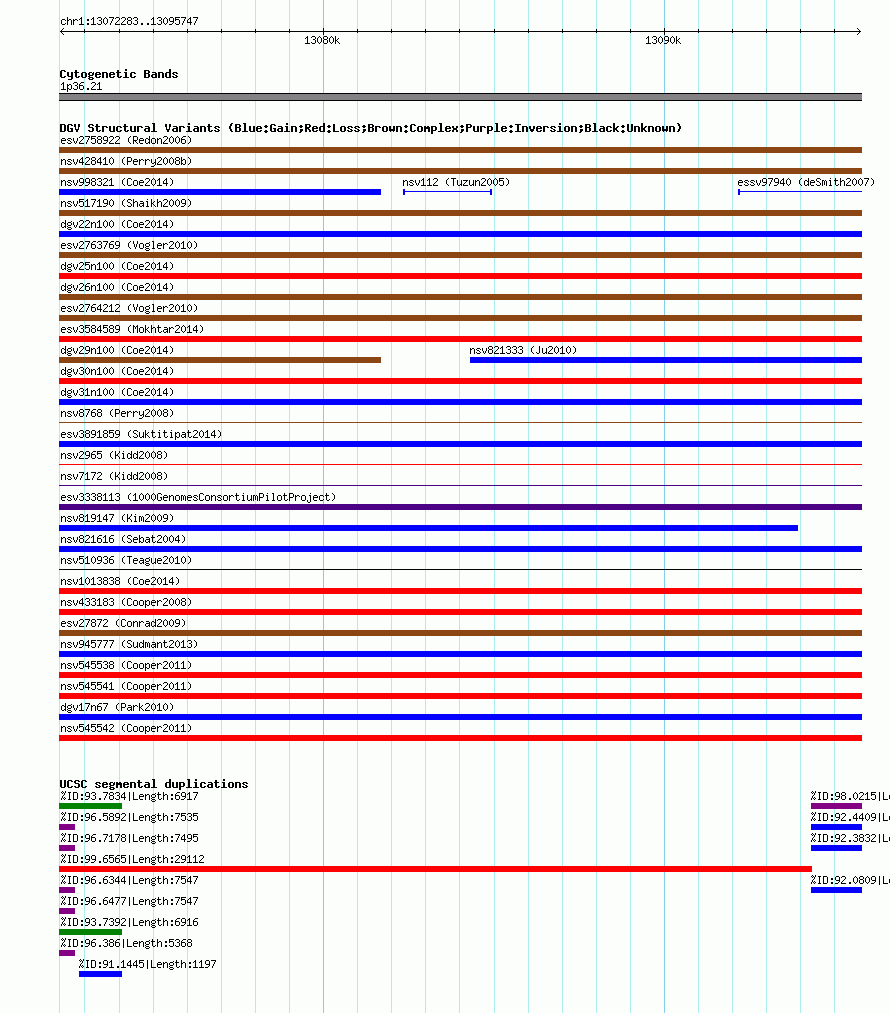Open the %ID:96.6477|Length:7547 duplication
The width and height of the screenshot is (890, 1013).
click(129, 901)
